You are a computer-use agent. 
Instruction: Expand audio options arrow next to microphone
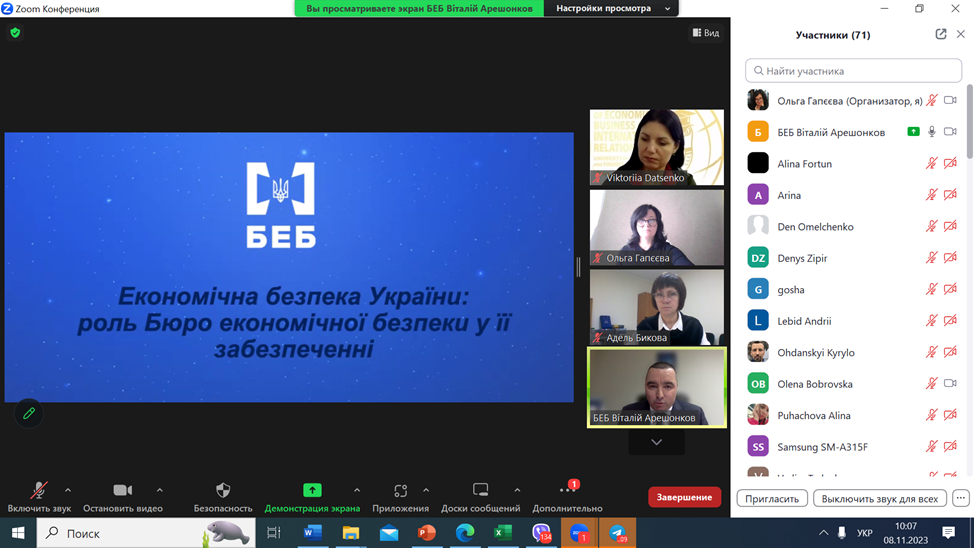(68, 490)
